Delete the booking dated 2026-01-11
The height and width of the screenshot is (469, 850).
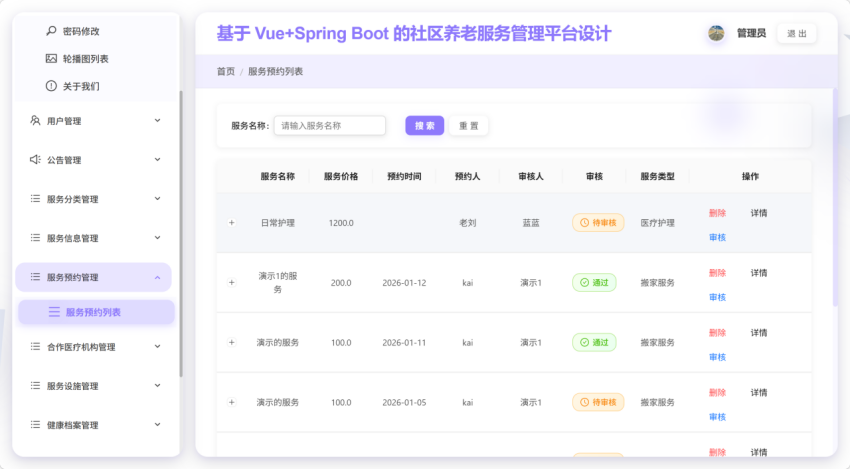pos(717,332)
